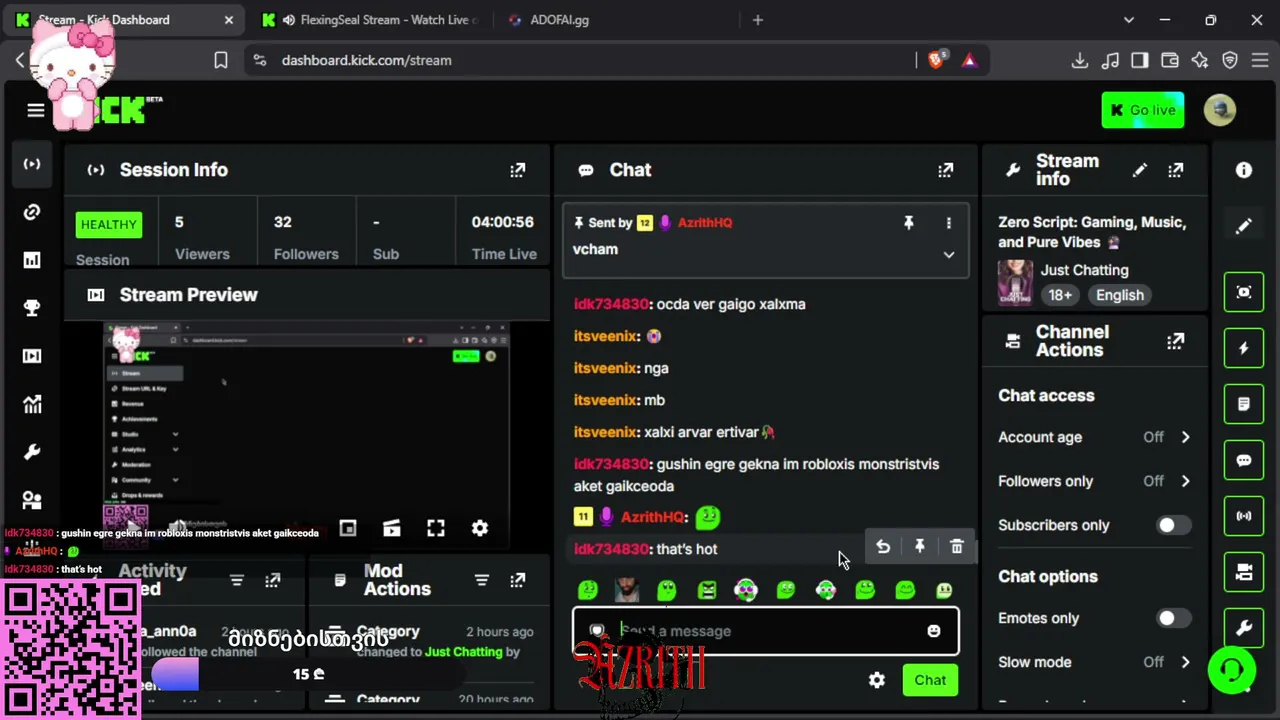Open the browser tab search dropdown
This screenshot has height=720, width=1280.
click(x=1129, y=20)
